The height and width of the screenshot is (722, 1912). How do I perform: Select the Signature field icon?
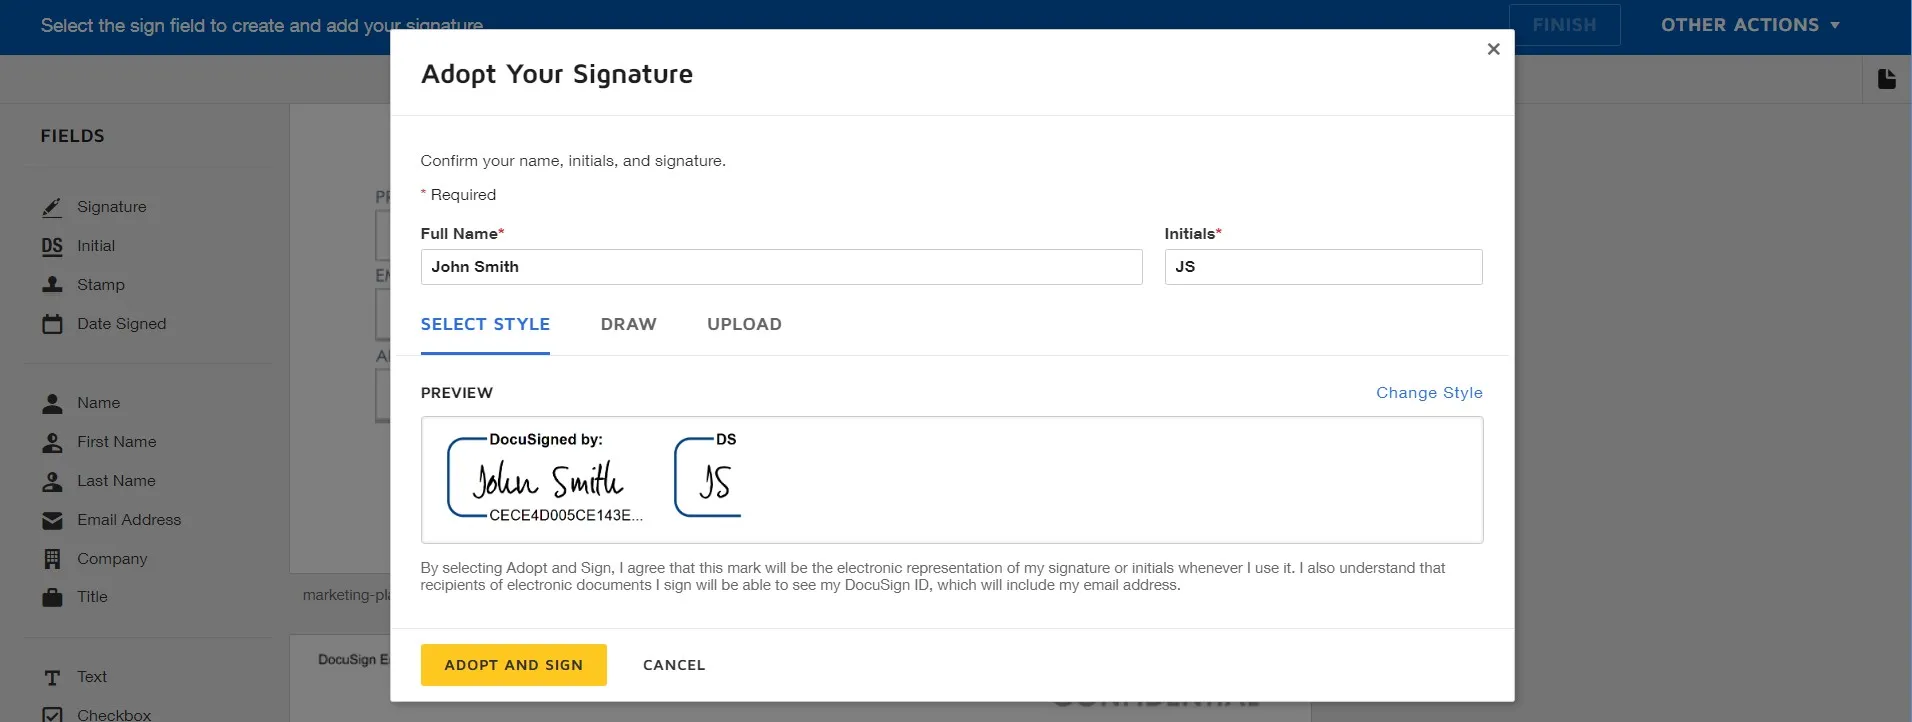(52, 207)
